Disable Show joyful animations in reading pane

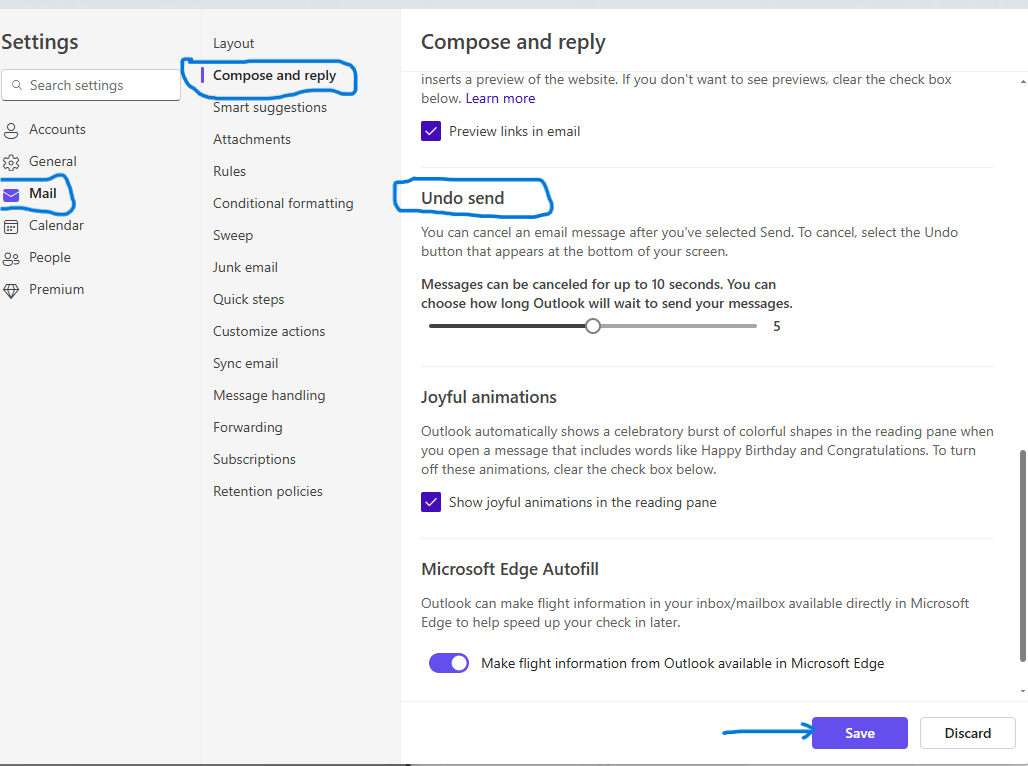point(430,502)
